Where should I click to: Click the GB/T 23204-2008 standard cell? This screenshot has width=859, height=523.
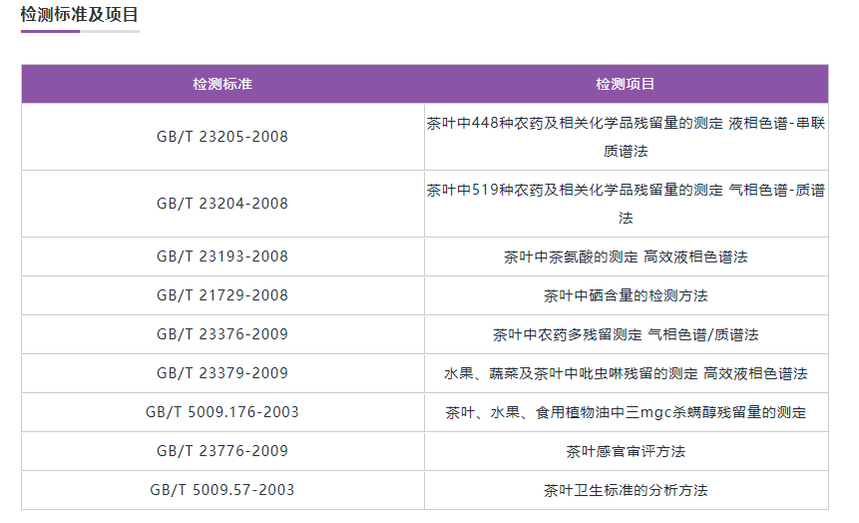coord(222,203)
